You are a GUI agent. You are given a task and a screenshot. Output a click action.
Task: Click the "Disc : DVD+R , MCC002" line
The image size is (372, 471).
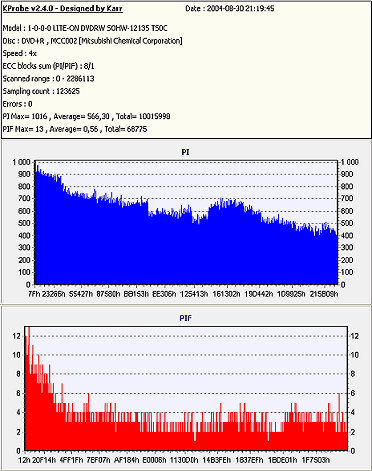tap(92, 41)
